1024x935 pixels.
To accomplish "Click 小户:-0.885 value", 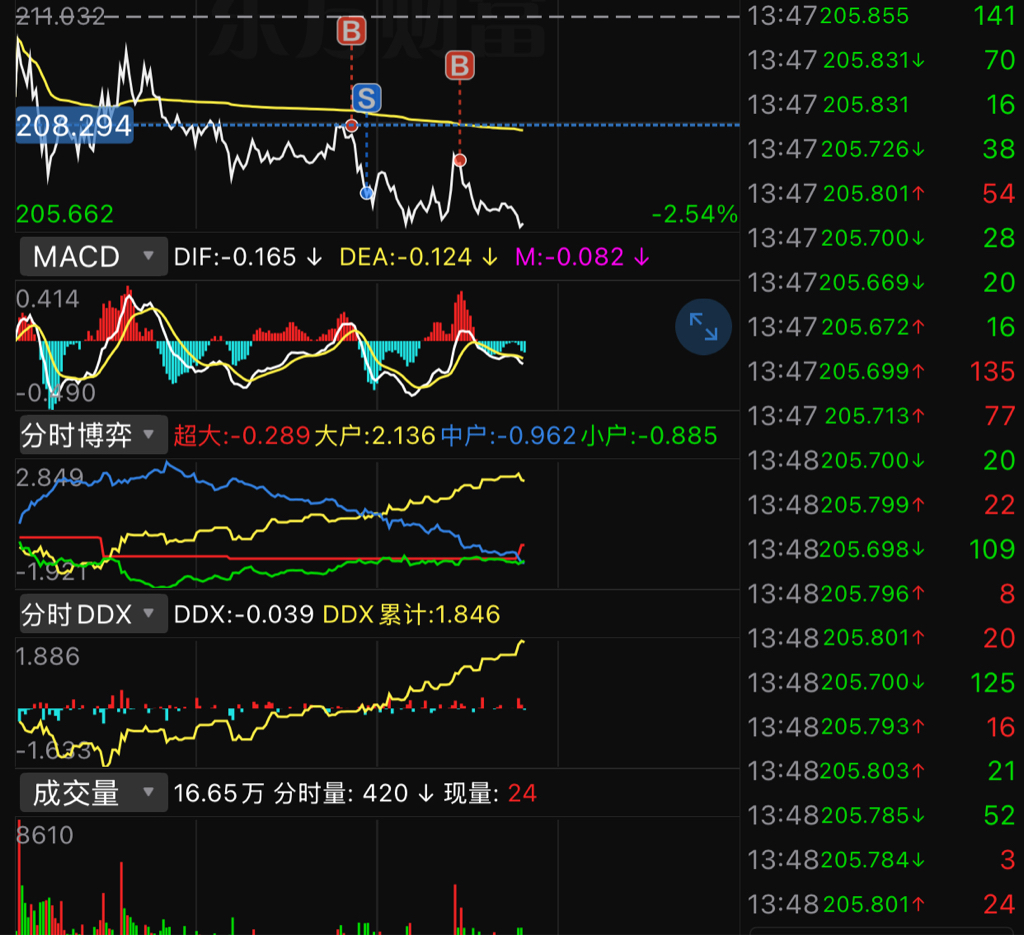I will pyautogui.click(x=649, y=436).
